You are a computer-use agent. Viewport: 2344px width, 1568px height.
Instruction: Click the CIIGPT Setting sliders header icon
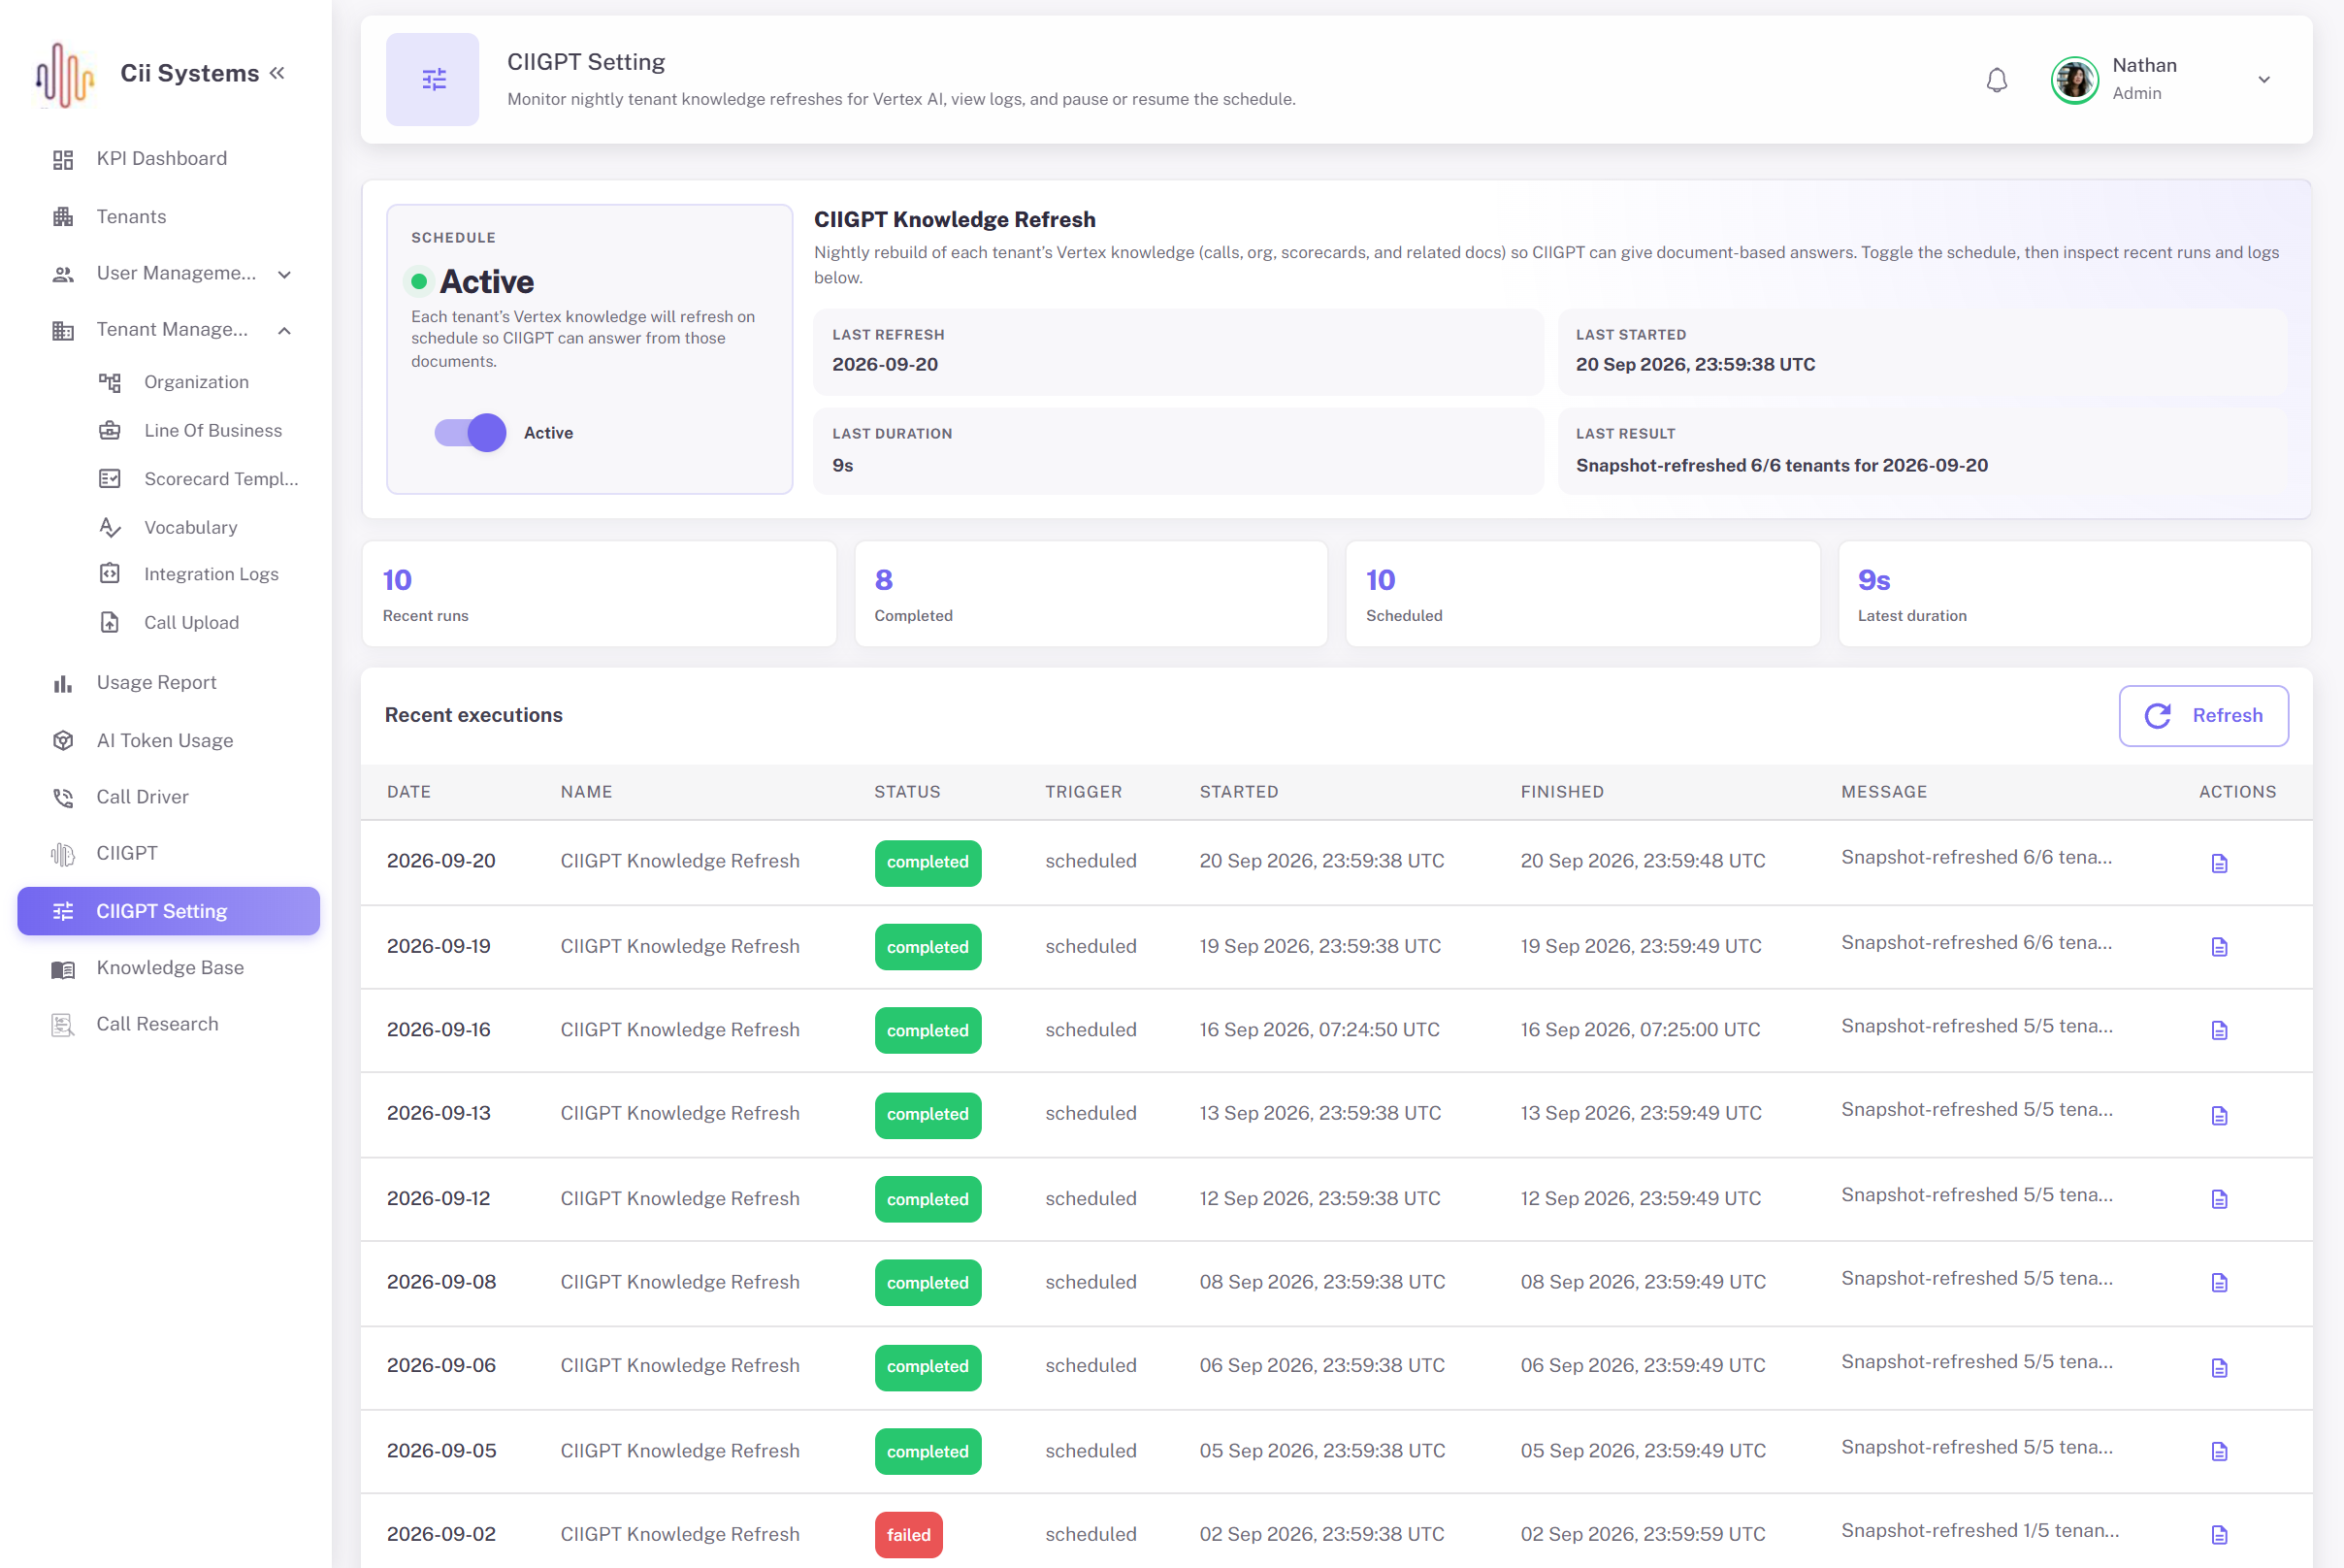point(433,79)
